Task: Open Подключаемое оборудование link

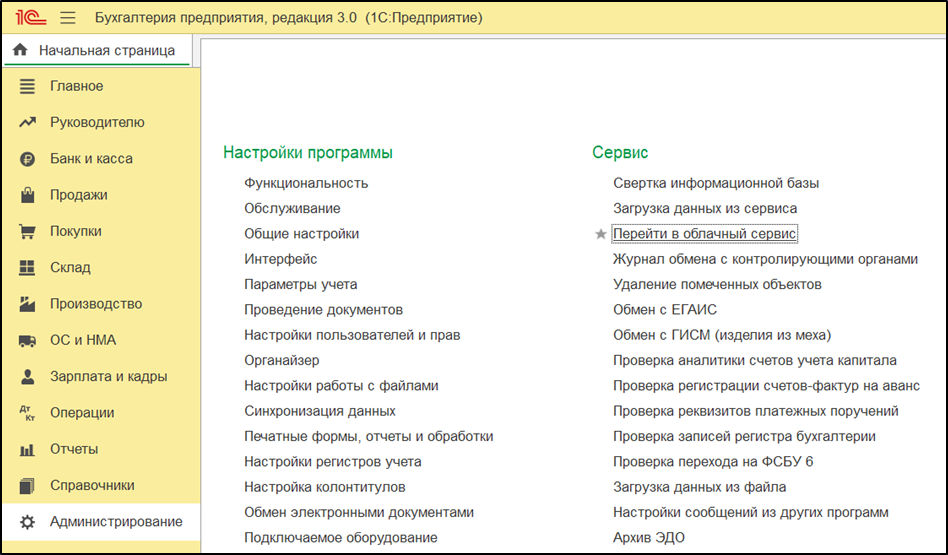Action: pos(341,538)
